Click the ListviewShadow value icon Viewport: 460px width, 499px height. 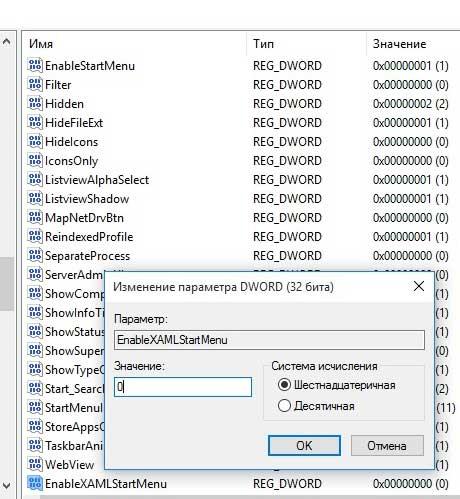(35, 198)
